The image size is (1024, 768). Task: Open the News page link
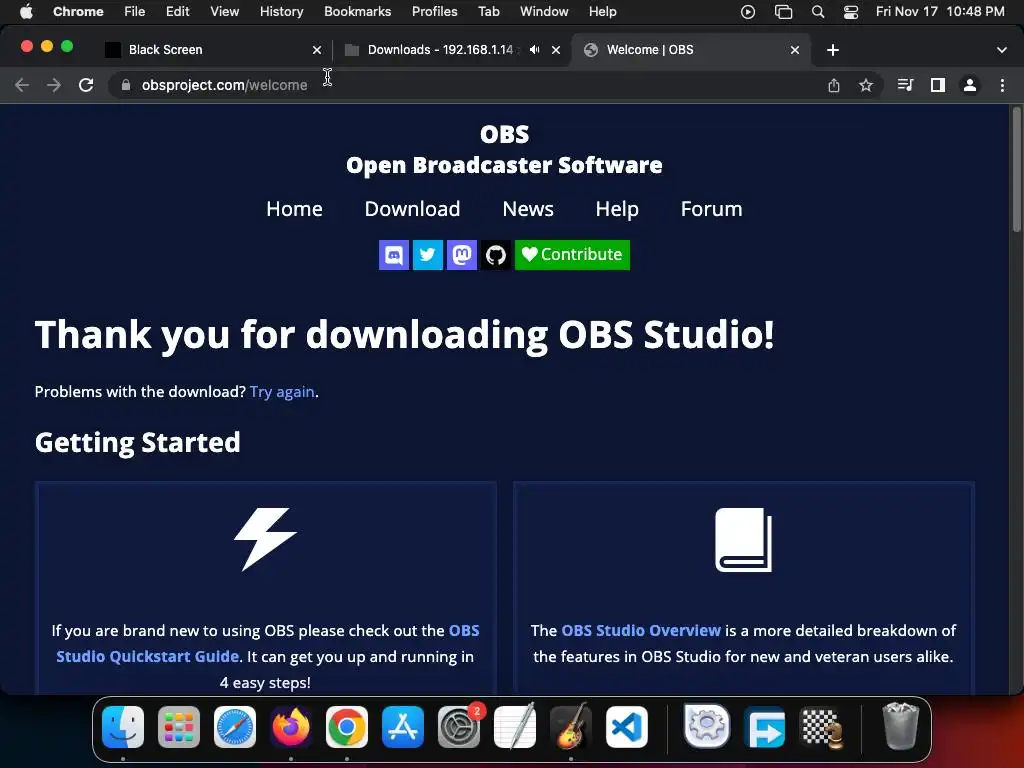528,209
